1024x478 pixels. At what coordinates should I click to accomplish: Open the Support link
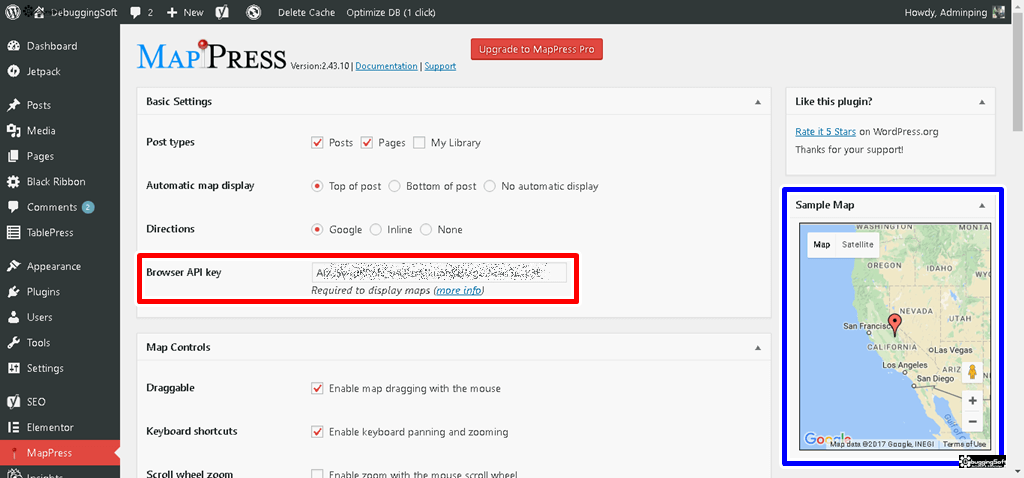pos(440,66)
